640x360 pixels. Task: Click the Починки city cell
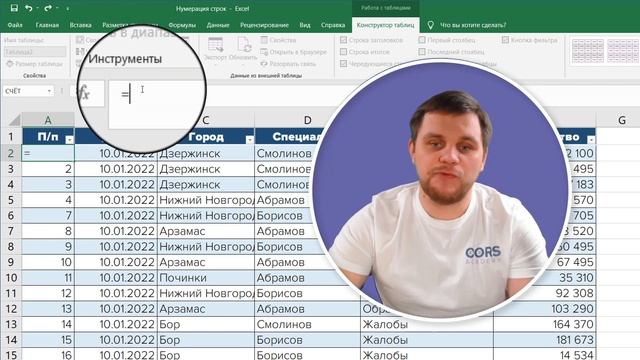(206, 278)
